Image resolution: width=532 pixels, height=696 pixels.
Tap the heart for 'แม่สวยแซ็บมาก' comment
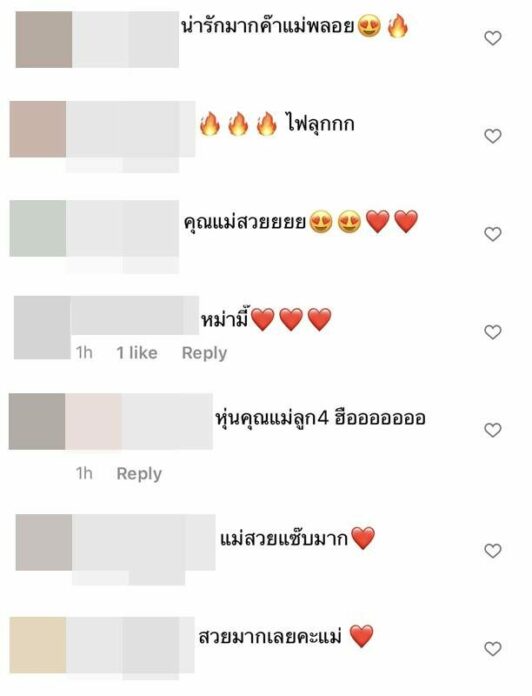[493, 551]
